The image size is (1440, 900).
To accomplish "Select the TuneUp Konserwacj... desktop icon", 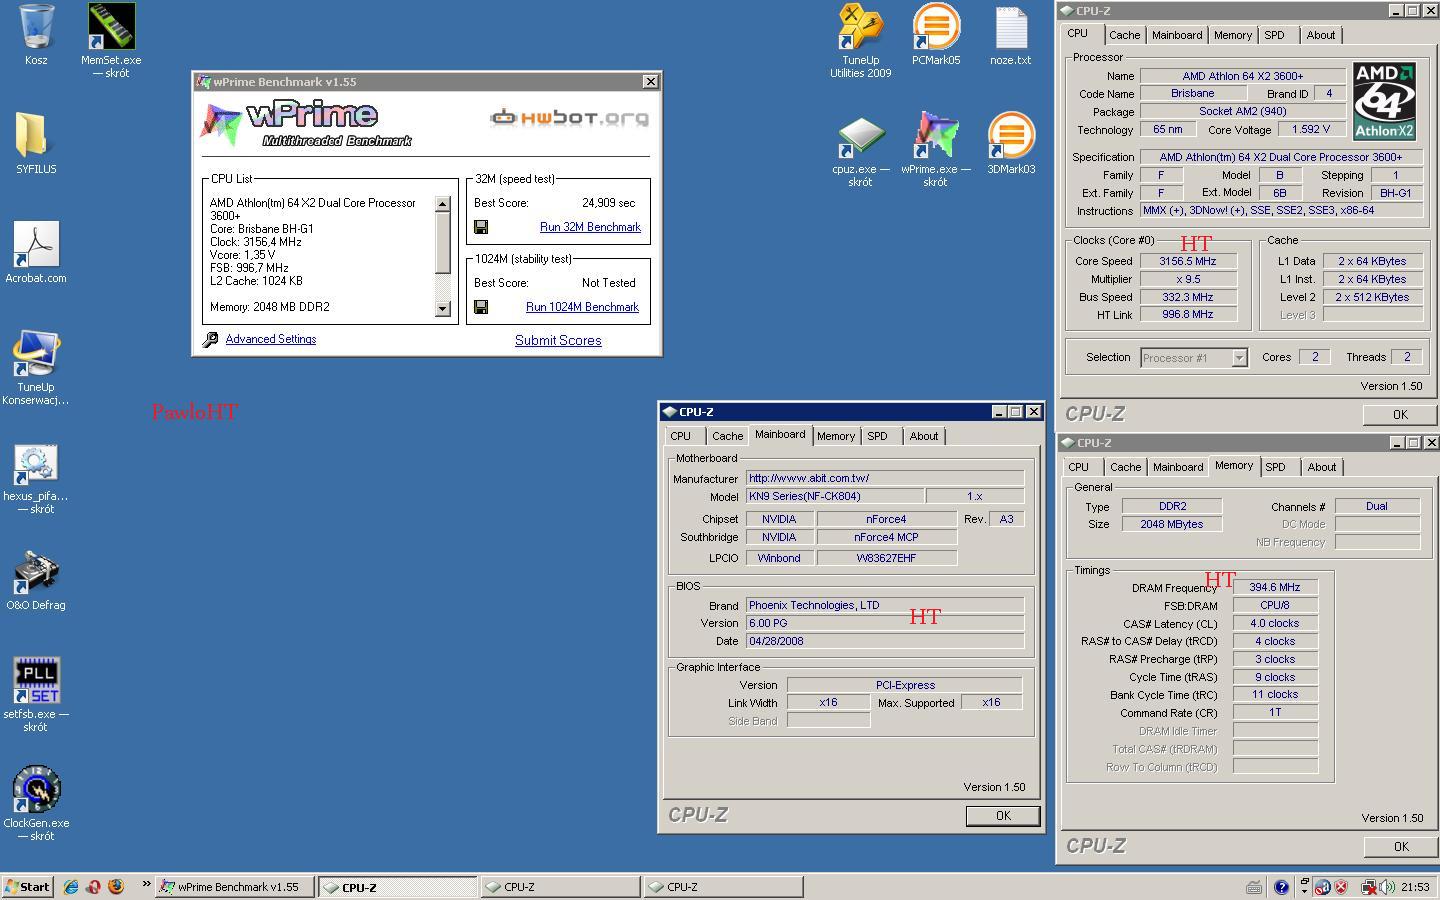I will click(36, 353).
